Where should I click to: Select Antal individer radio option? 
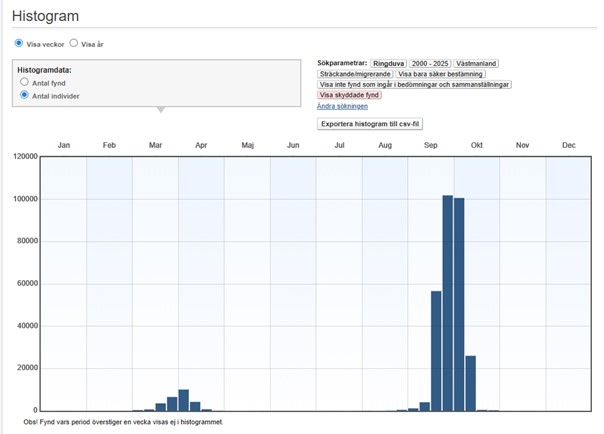25,94
